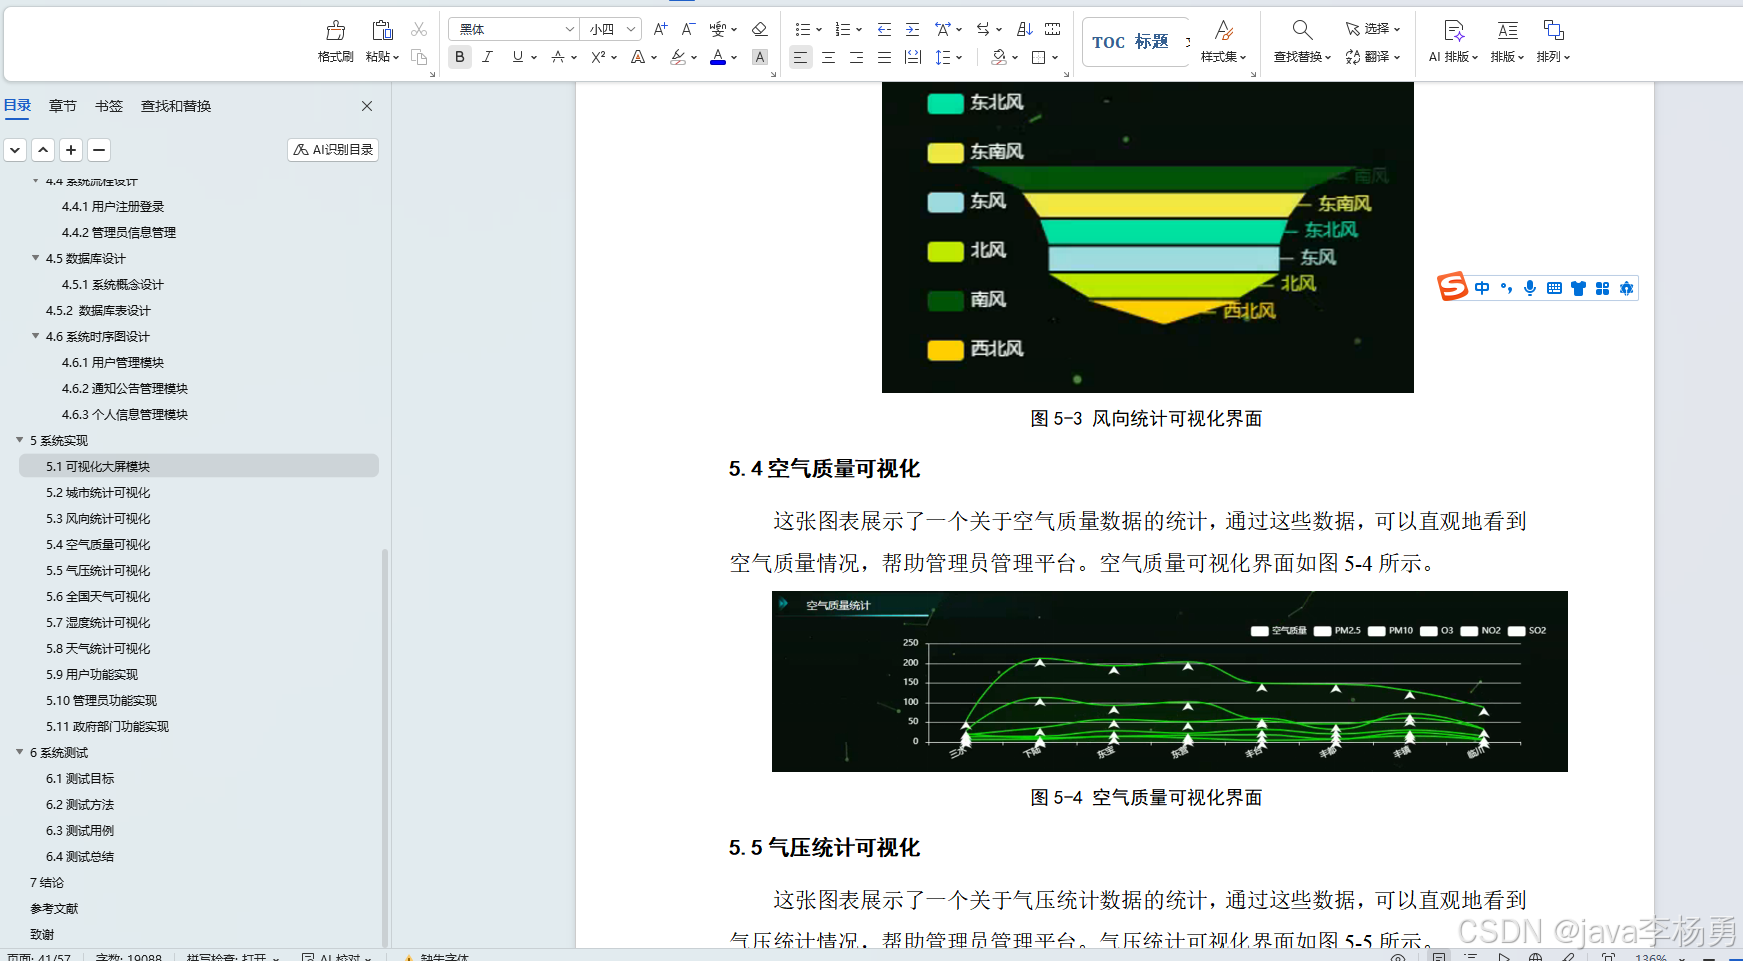Viewport: 1743px width, 961px height.
Task: Click the Paste (粘贴) icon
Action: (x=381, y=30)
